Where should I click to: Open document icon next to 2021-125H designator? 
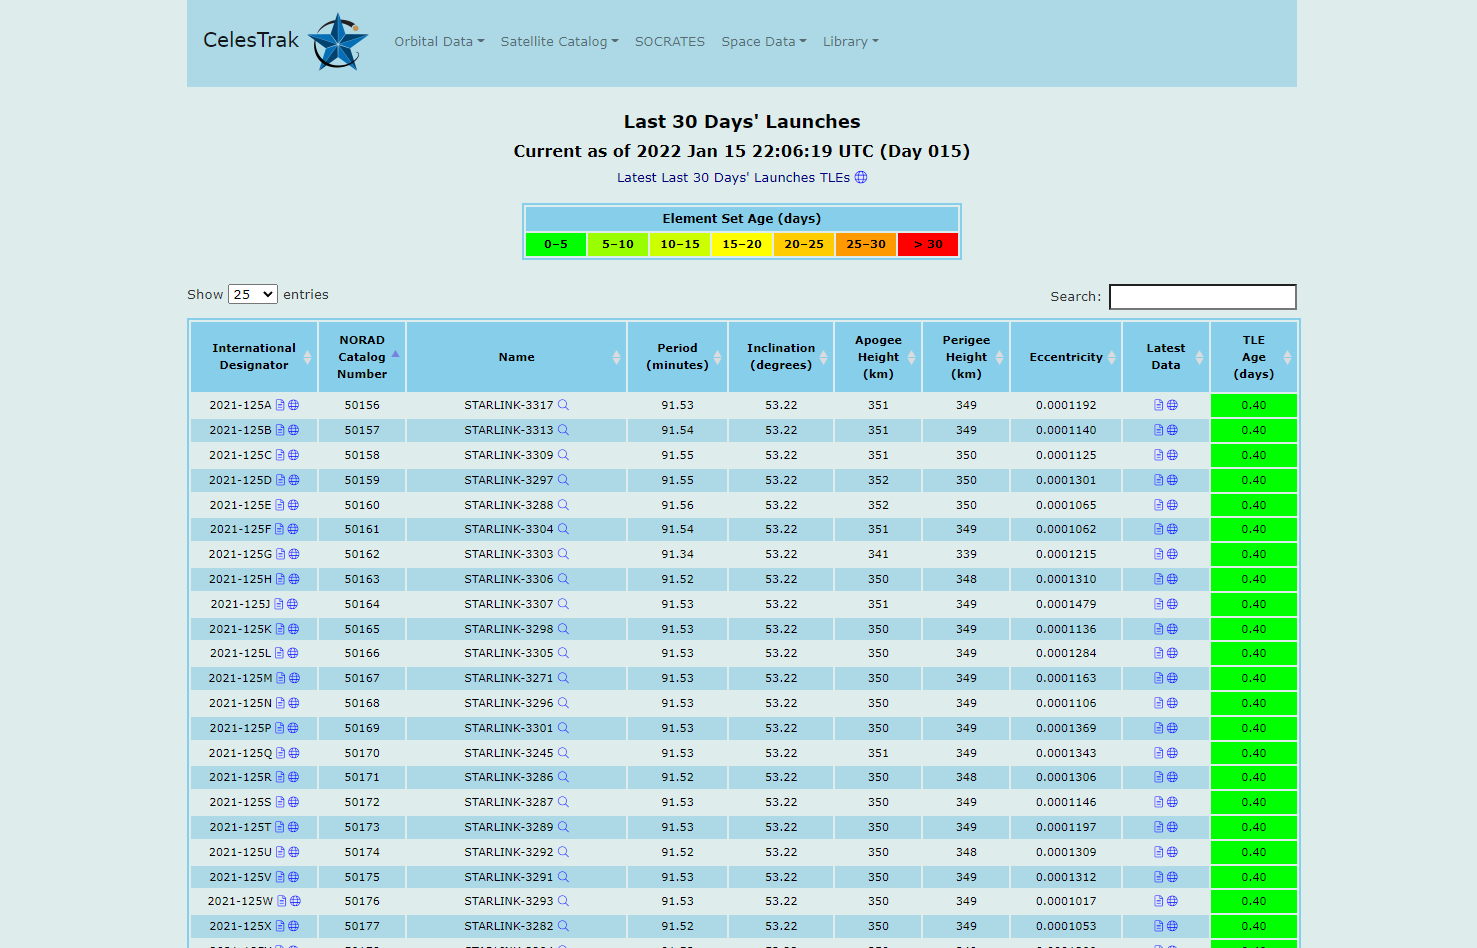(280, 579)
